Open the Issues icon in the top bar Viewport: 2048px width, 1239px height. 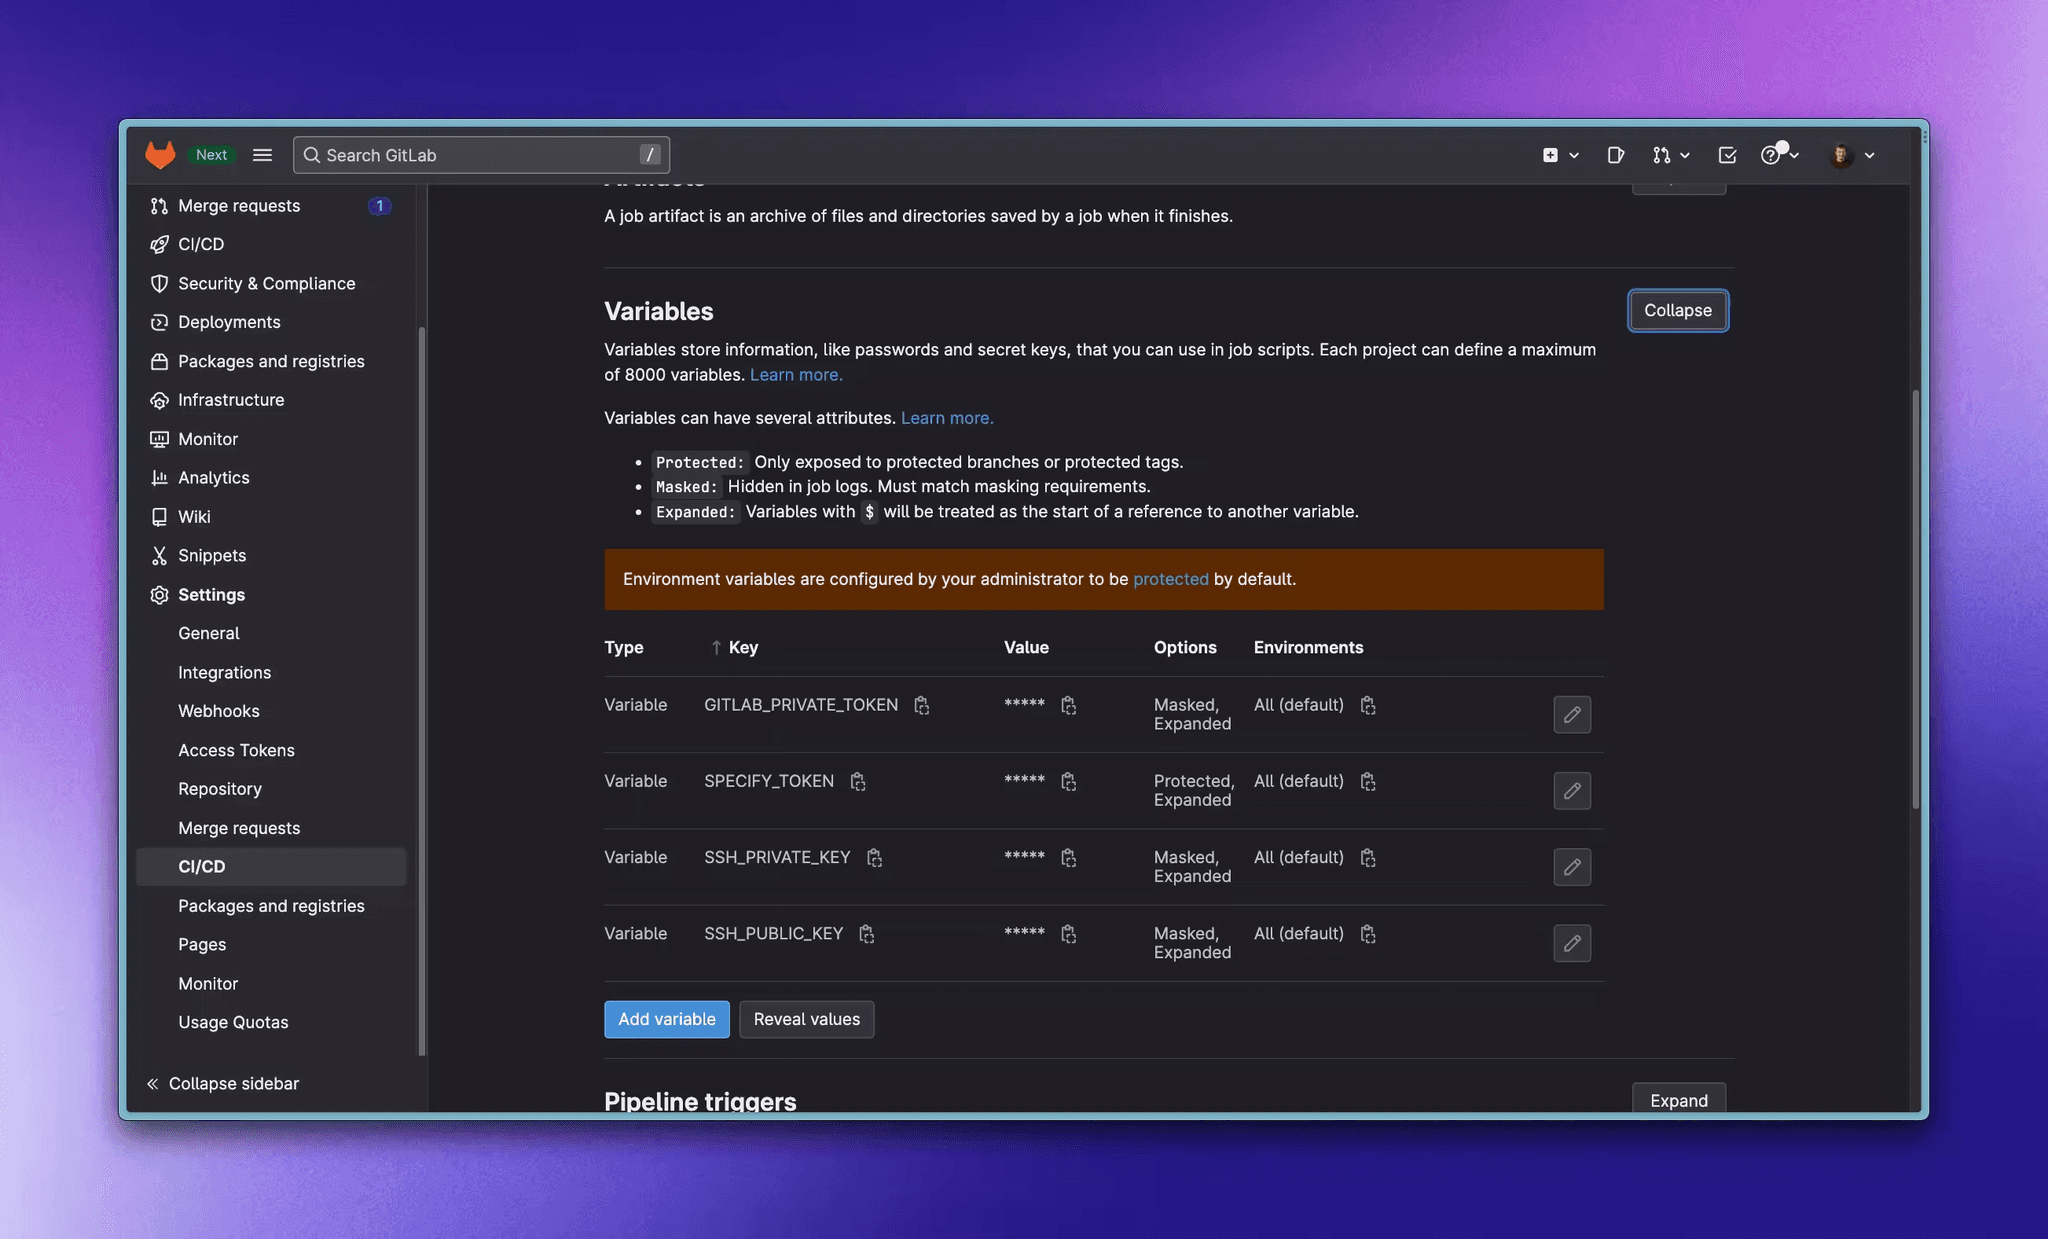(x=1615, y=155)
